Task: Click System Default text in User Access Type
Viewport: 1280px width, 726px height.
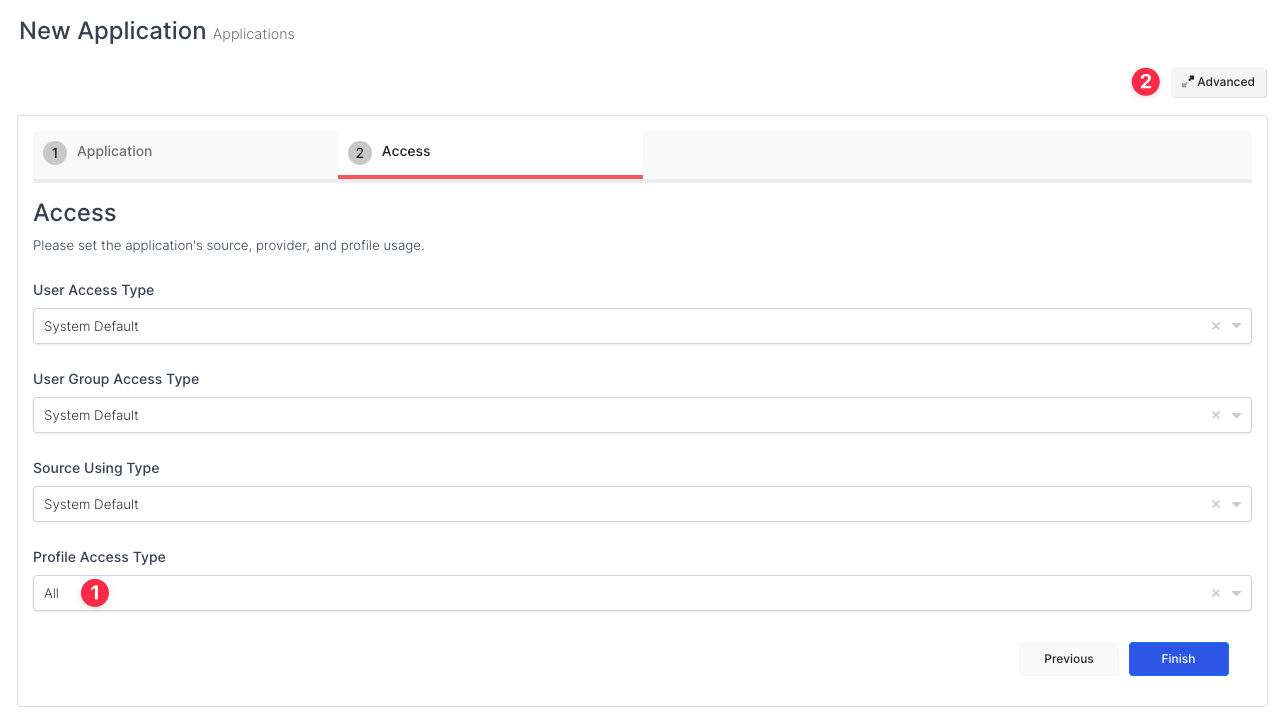Action: (91, 326)
